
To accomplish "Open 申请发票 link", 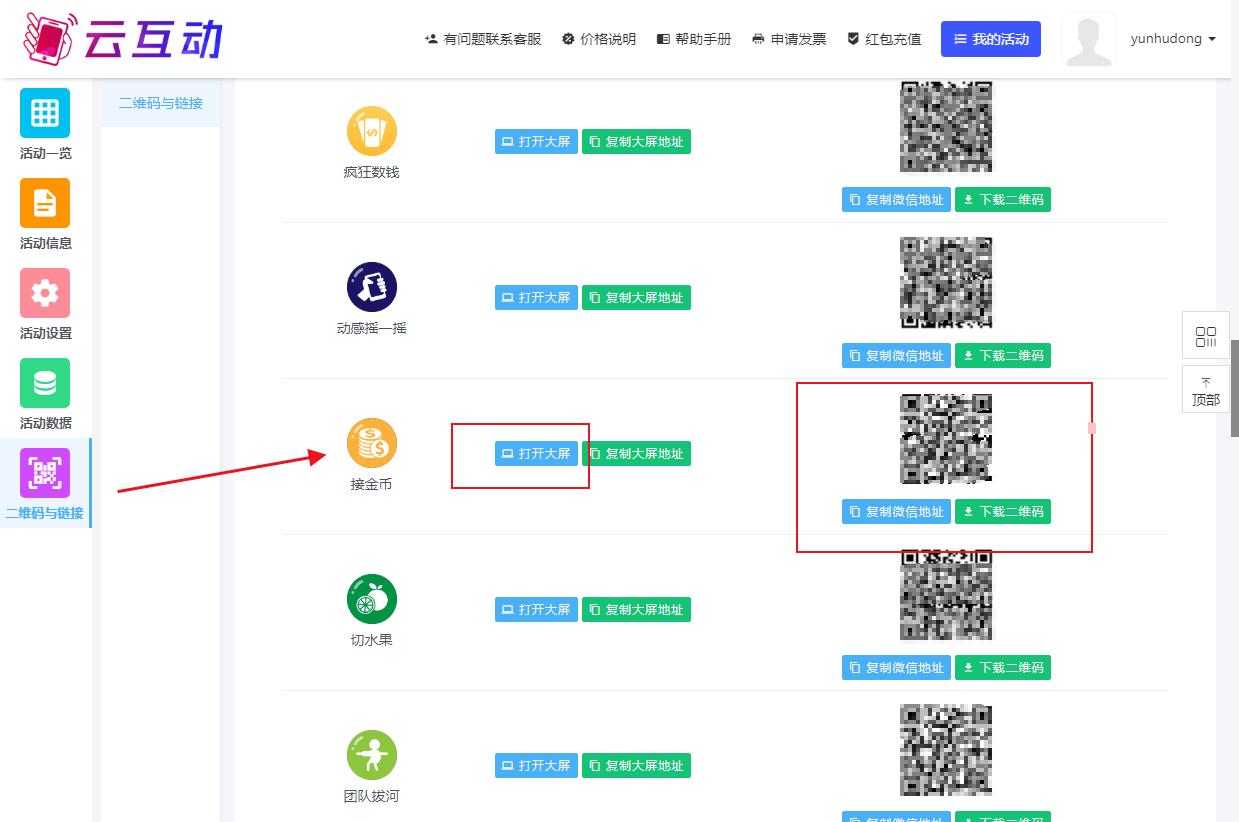I will coord(789,39).
